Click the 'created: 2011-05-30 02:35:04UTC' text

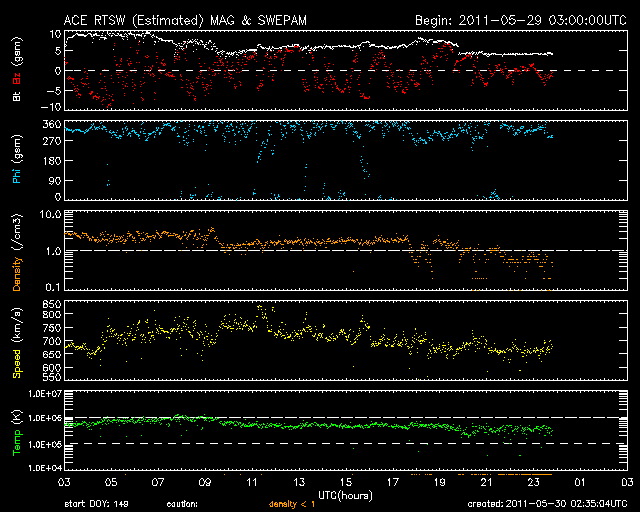pyautogui.click(x=547, y=504)
